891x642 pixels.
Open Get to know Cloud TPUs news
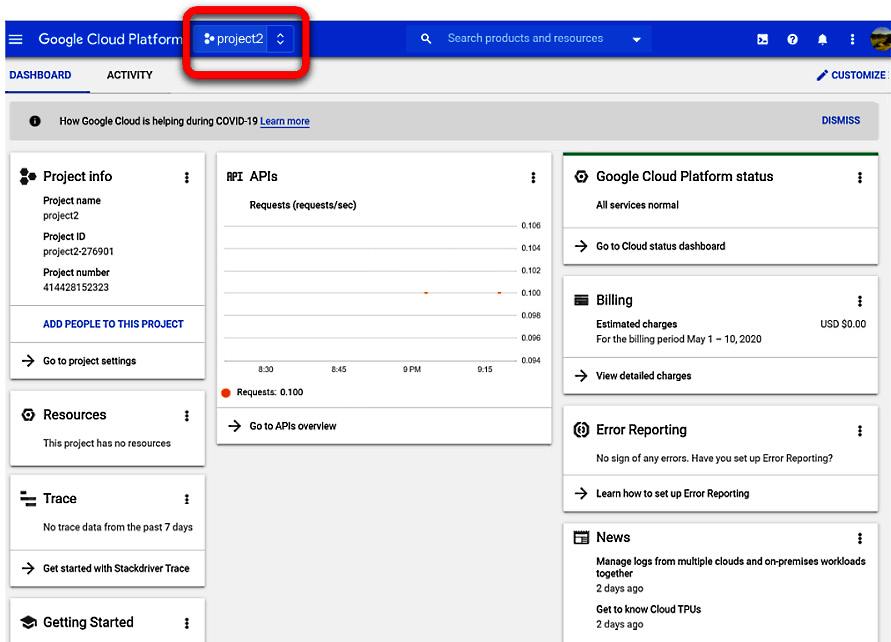tap(648, 609)
